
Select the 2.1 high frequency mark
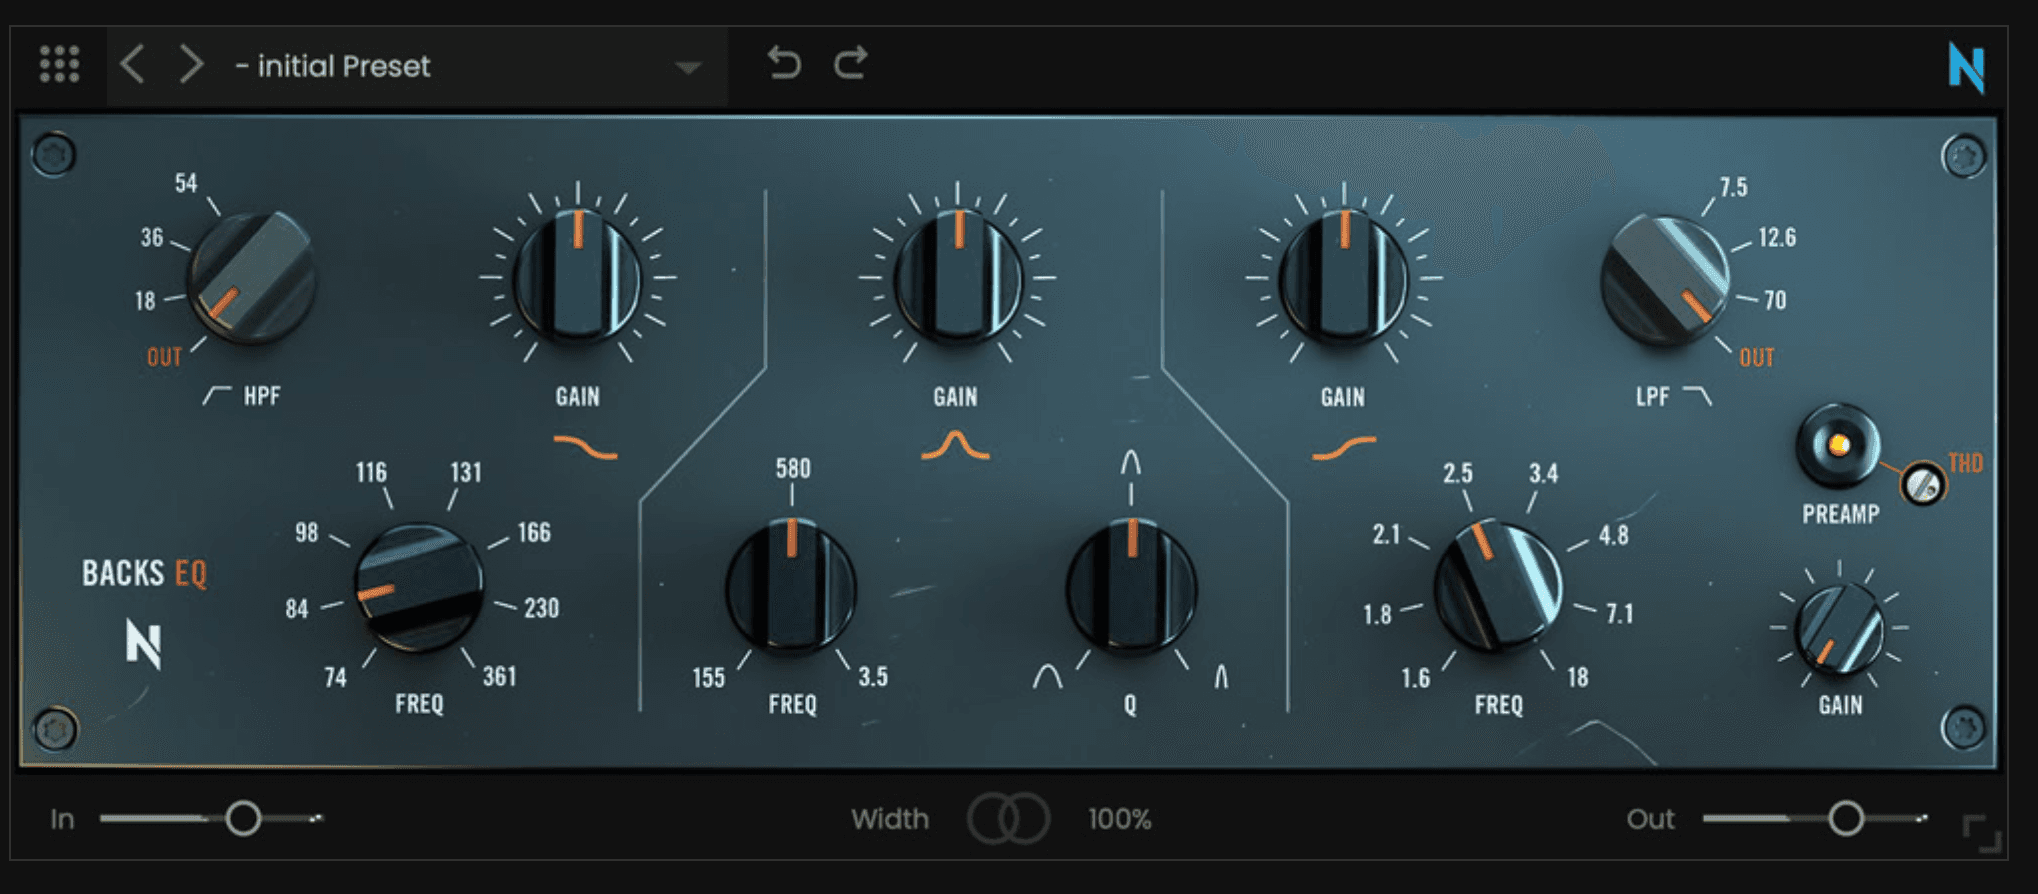[1386, 534]
